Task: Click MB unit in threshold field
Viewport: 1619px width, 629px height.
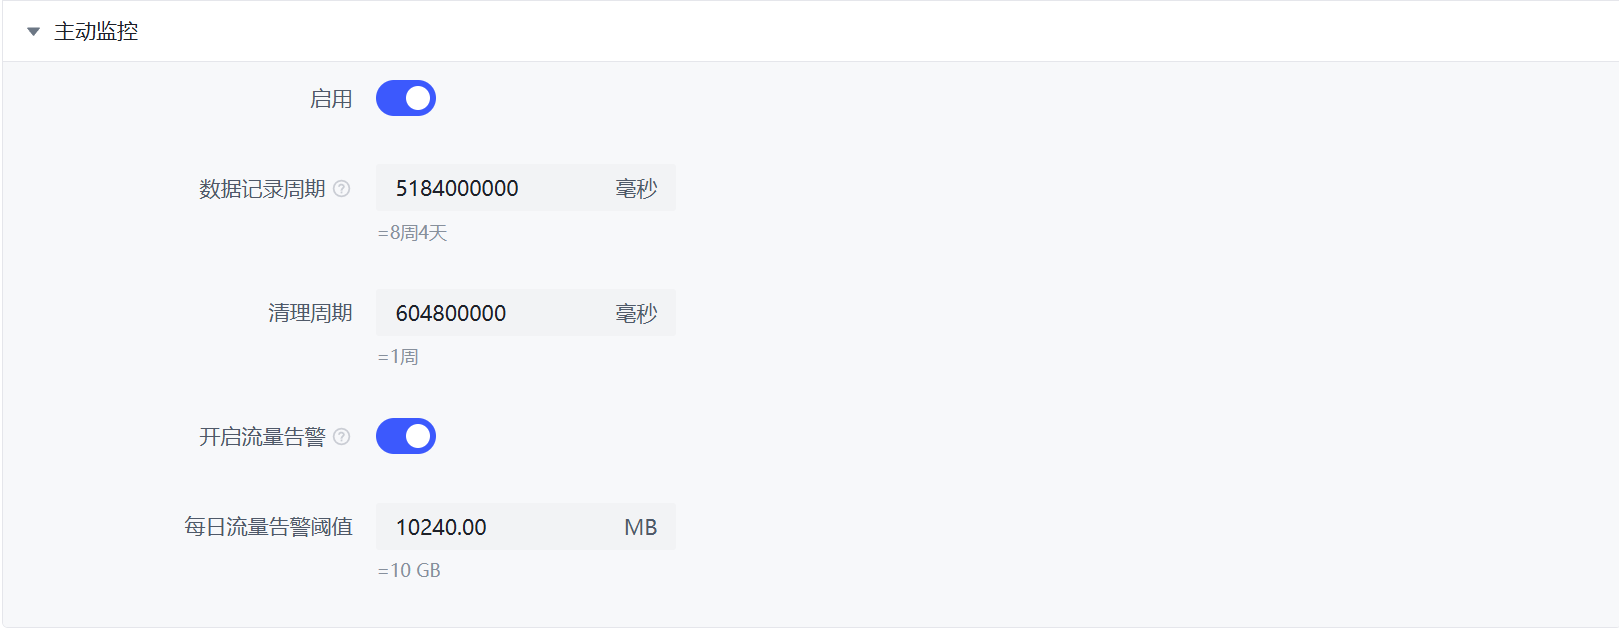Action: tap(640, 527)
